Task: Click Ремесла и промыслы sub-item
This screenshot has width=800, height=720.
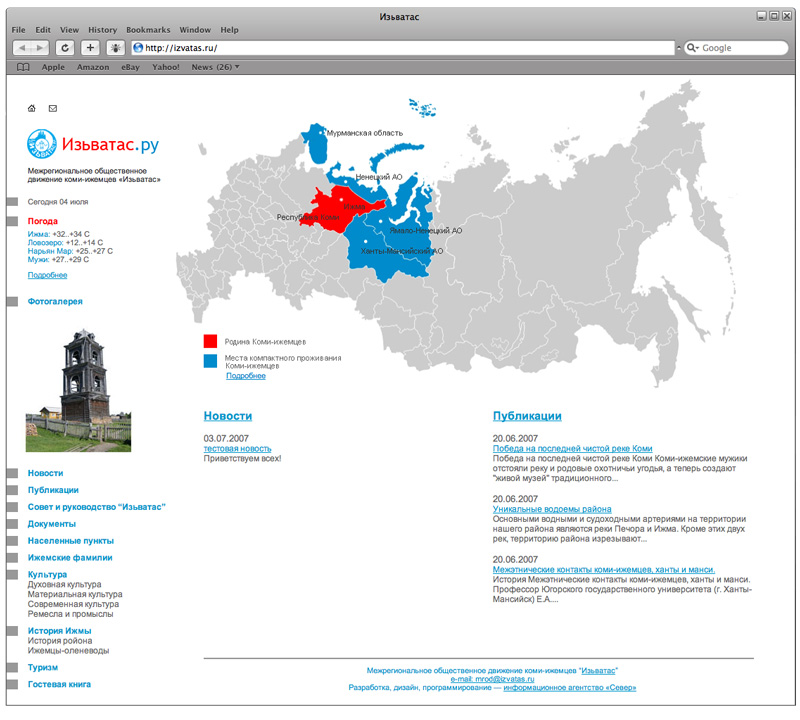Action: (x=70, y=614)
